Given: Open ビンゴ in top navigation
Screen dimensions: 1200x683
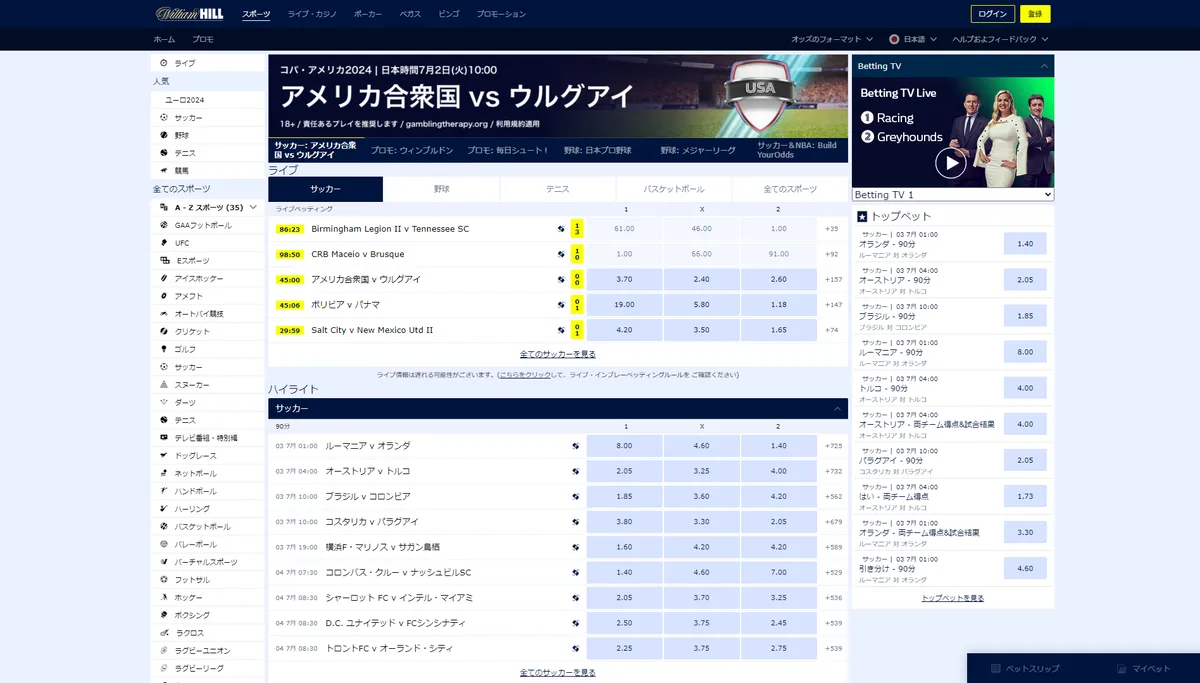Looking at the screenshot, I should pyautogui.click(x=449, y=14).
